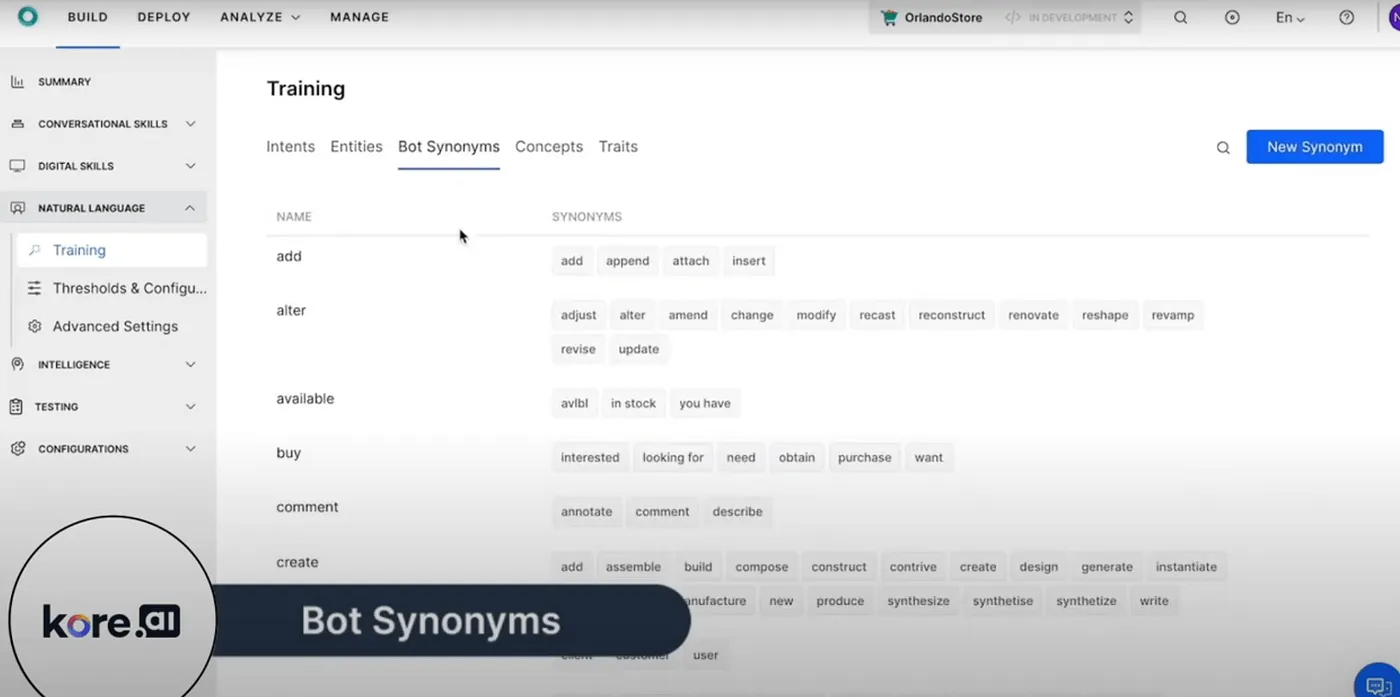Image resolution: width=1400 pixels, height=697 pixels.
Task: Click the New Synonym button
Action: (x=1315, y=147)
